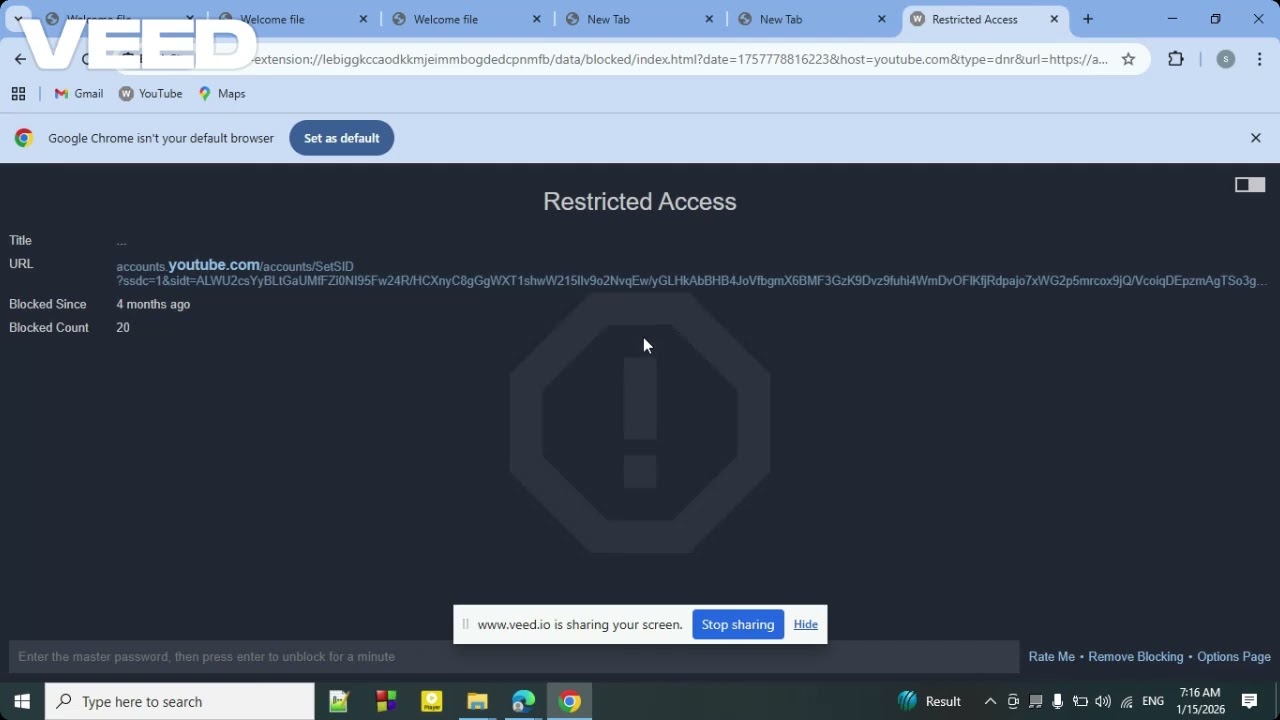Open the Options Page link
Image resolution: width=1280 pixels, height=720 pixels.
1234,657
